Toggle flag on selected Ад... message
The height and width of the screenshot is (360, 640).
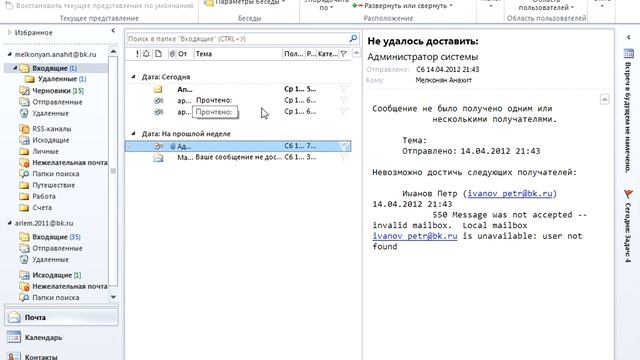tap(344, 146)
